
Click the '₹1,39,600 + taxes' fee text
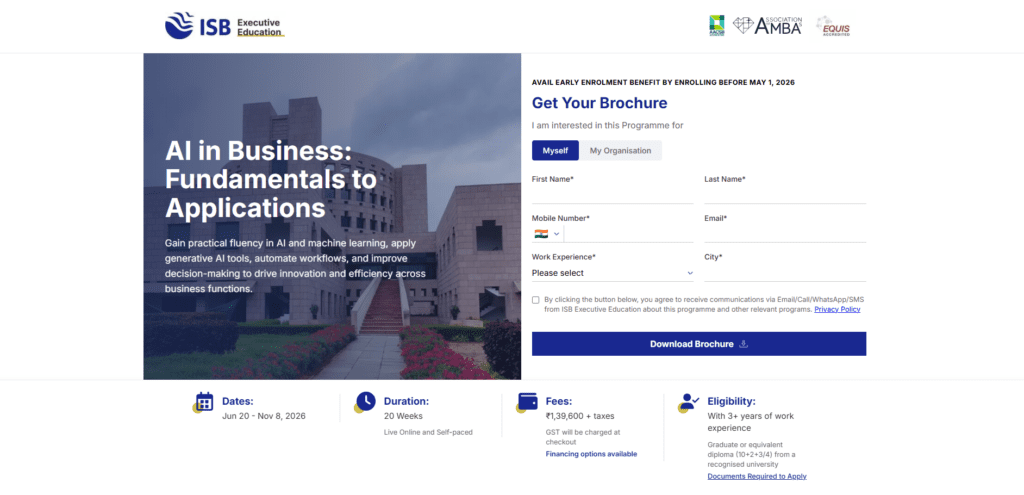pyautogui.click(x=580, y=416)
